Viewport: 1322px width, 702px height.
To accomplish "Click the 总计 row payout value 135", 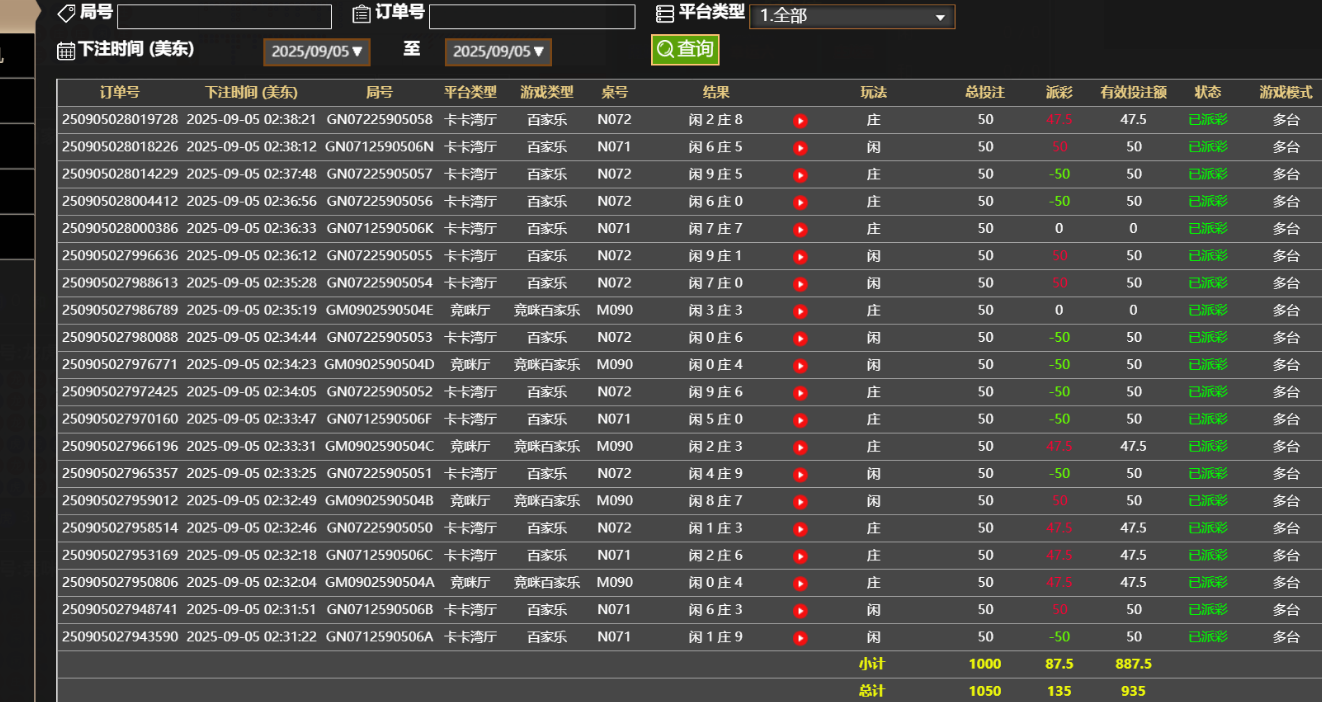I will 1059,690.
